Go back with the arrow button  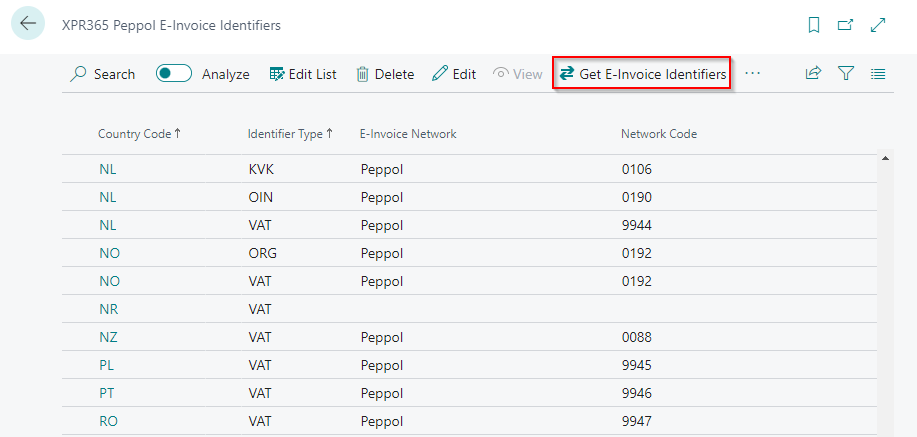point(27,23)
